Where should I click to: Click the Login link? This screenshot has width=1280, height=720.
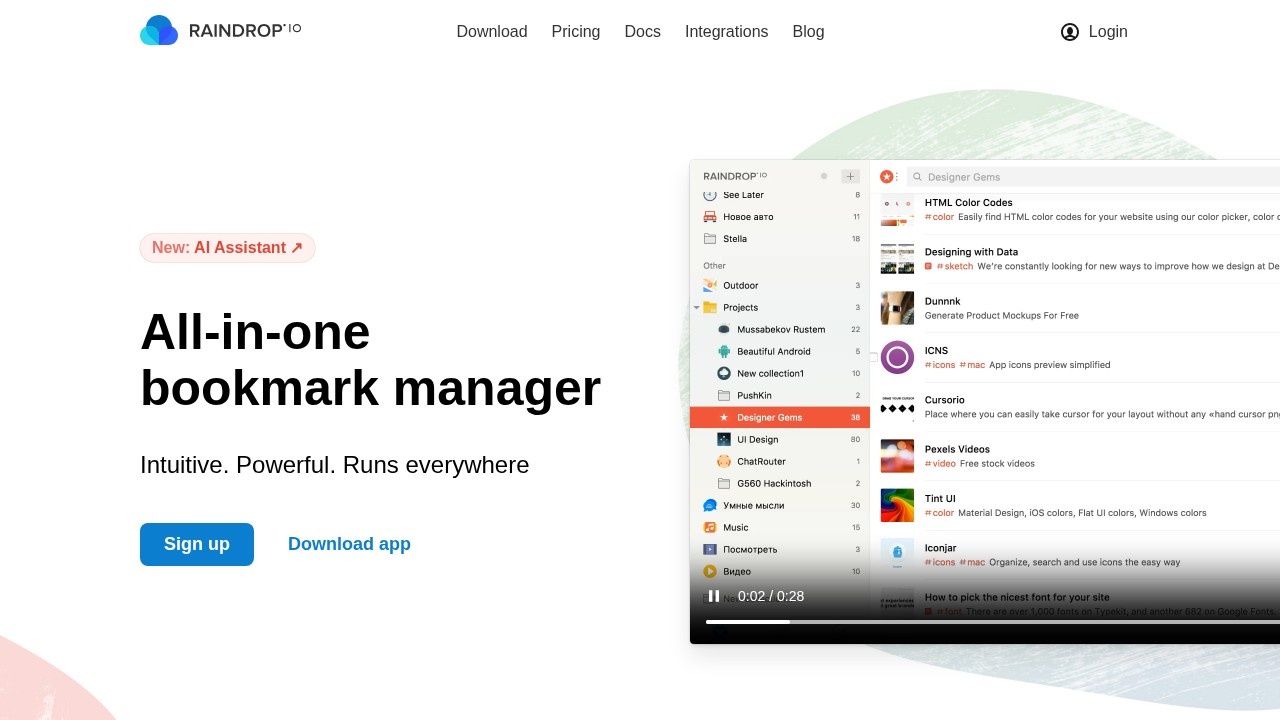[1108, 32]
